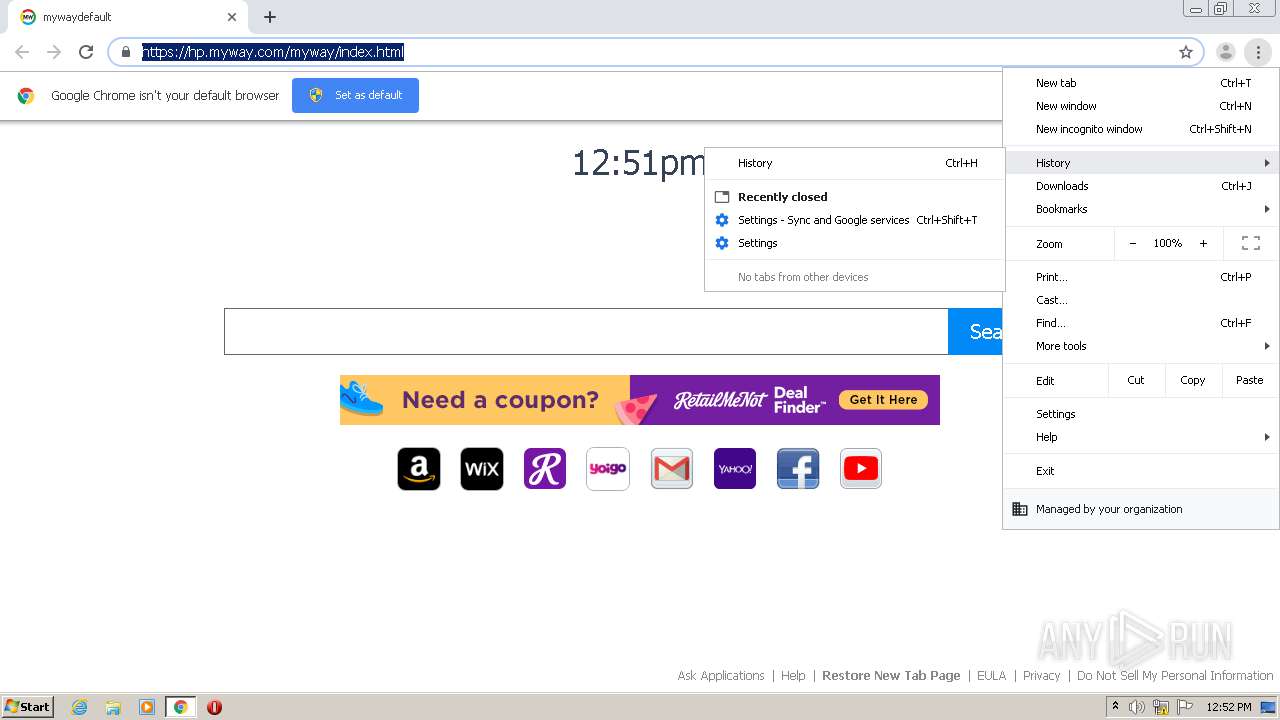1280x720 pixels.
Task: Open full History with Ctrl+H entry
Action: pos(855,163)
